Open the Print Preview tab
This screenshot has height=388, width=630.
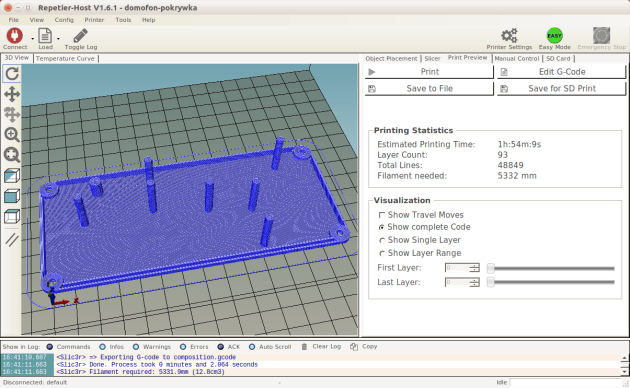(468, 58)
